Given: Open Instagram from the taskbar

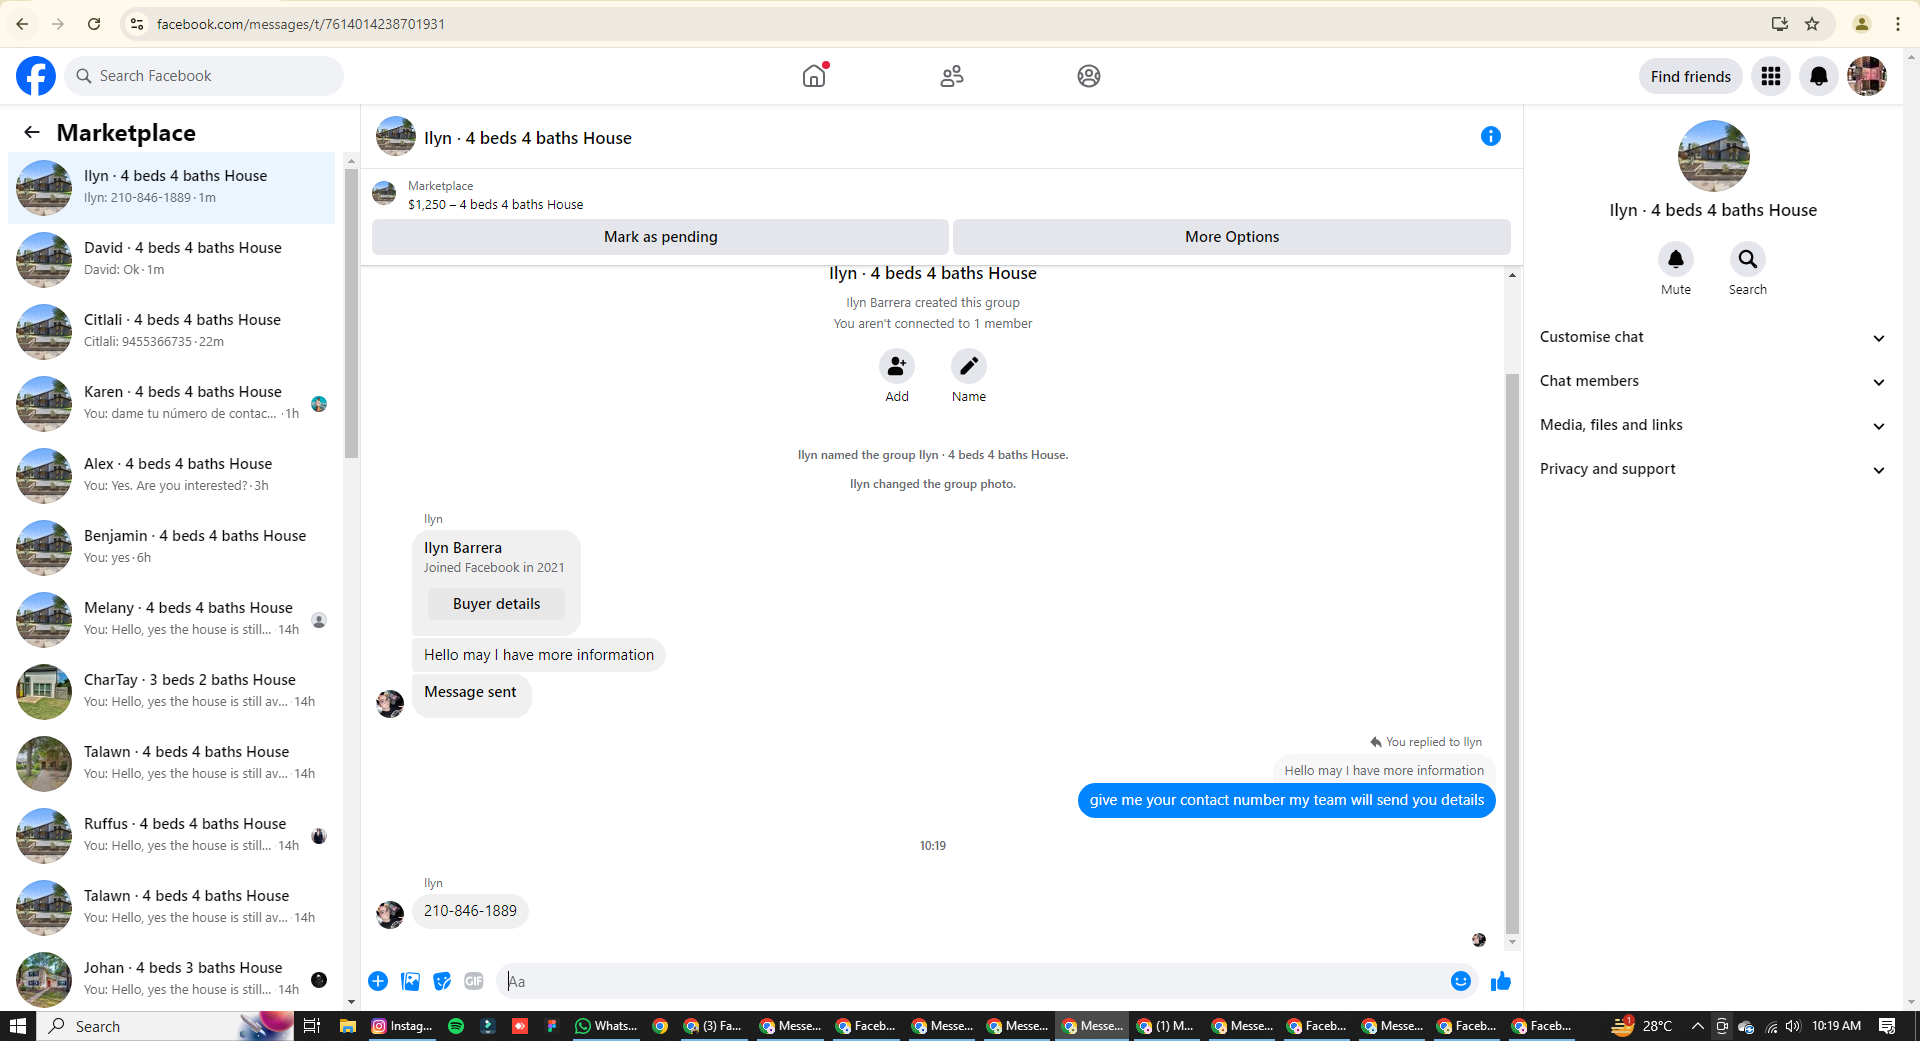Looking at the screenshot, I should click(402, 1026).
